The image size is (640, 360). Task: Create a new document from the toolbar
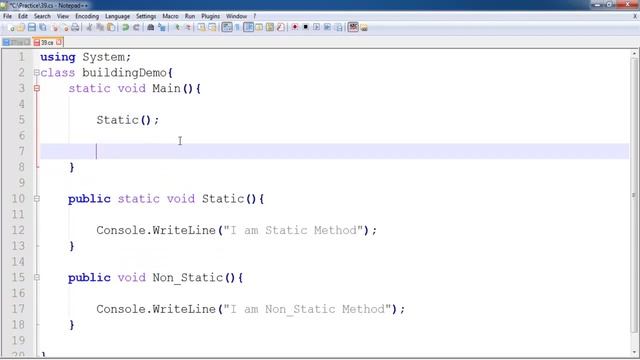(11, 27)
